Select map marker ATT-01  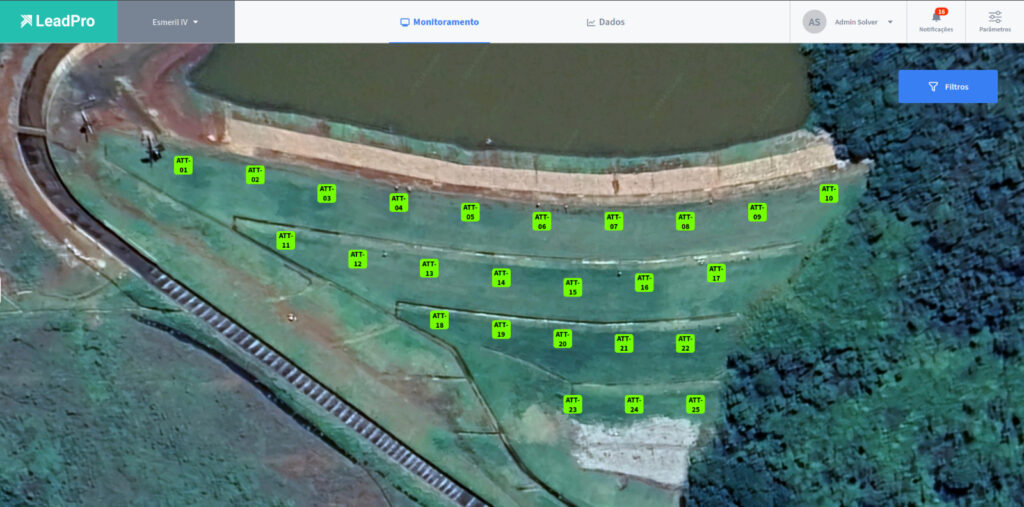click(183, 165)
